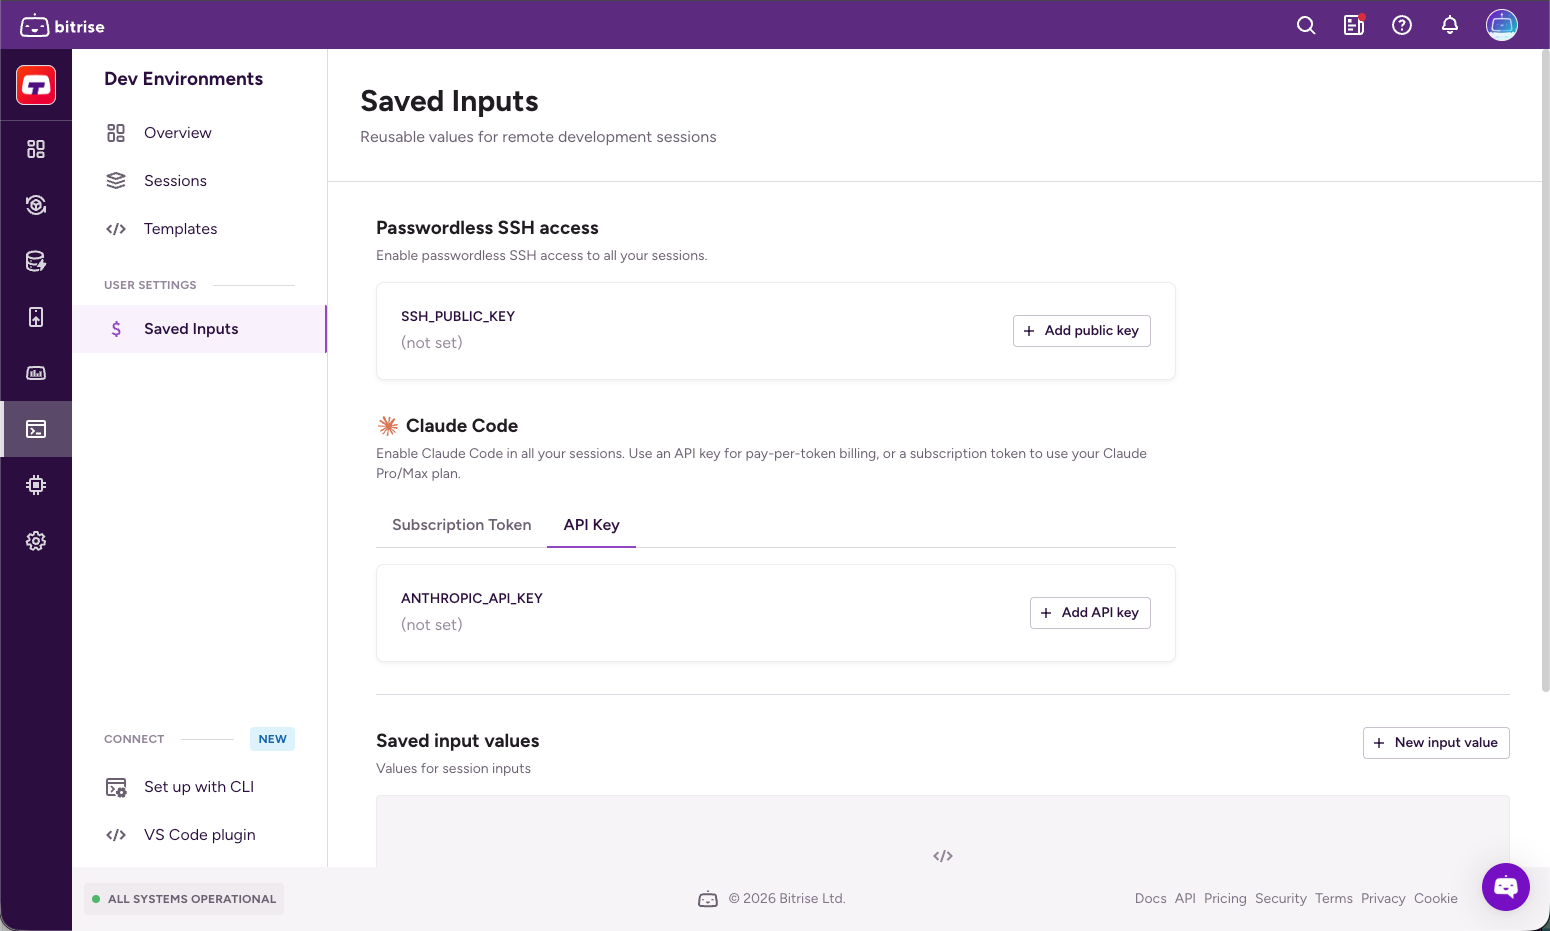
Task: Open the build cache database icon
Action: pos(36,261)
